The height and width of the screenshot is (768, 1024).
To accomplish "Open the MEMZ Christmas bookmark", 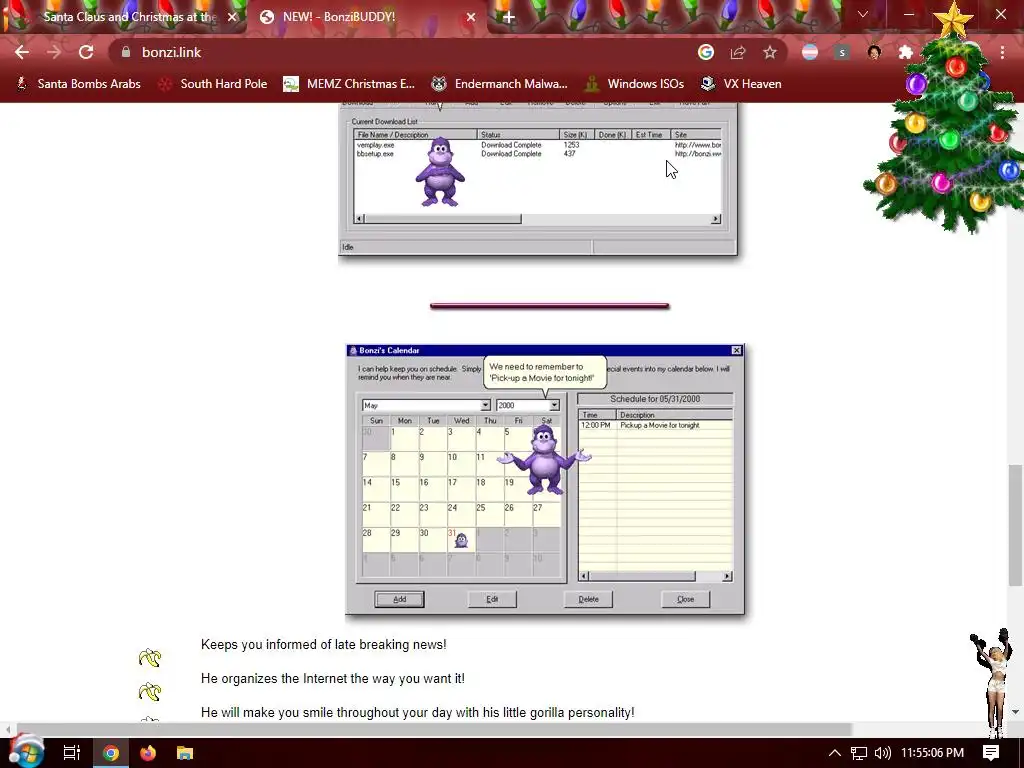I will coord(349,84).
